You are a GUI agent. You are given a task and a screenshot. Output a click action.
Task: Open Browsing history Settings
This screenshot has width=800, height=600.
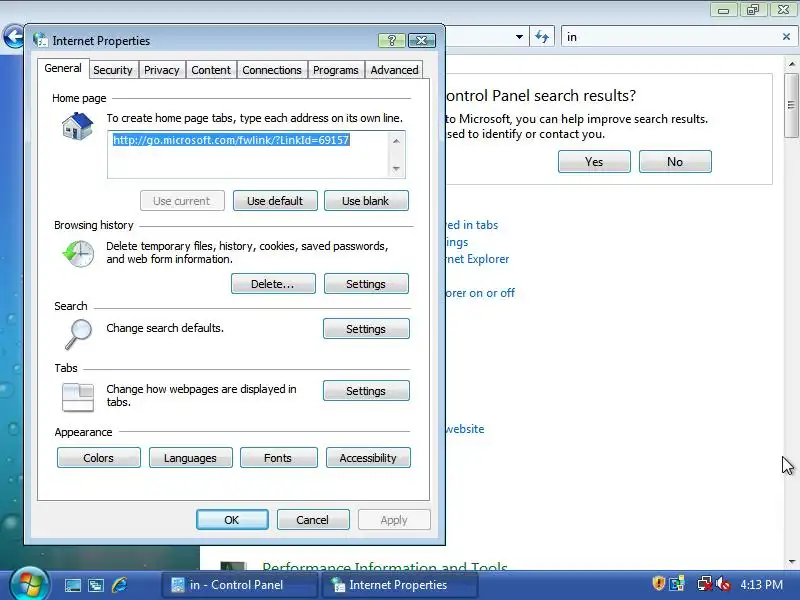click(366, 284)
